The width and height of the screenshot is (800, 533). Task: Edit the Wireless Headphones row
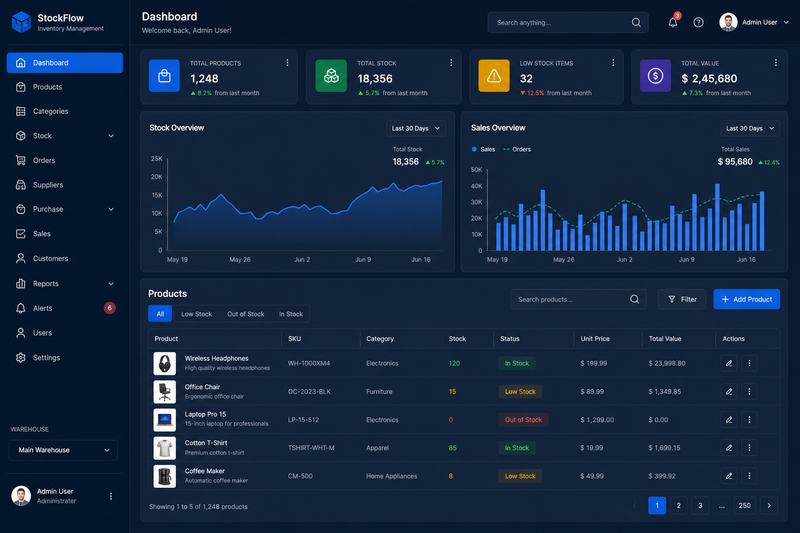tap(729, 363)
